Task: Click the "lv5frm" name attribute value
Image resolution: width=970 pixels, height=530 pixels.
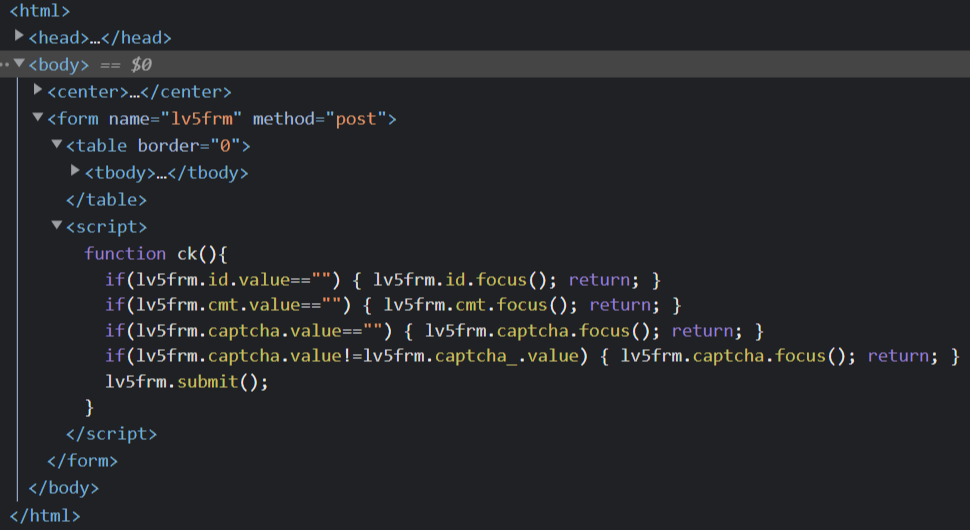Action: [x=201, y=119]
